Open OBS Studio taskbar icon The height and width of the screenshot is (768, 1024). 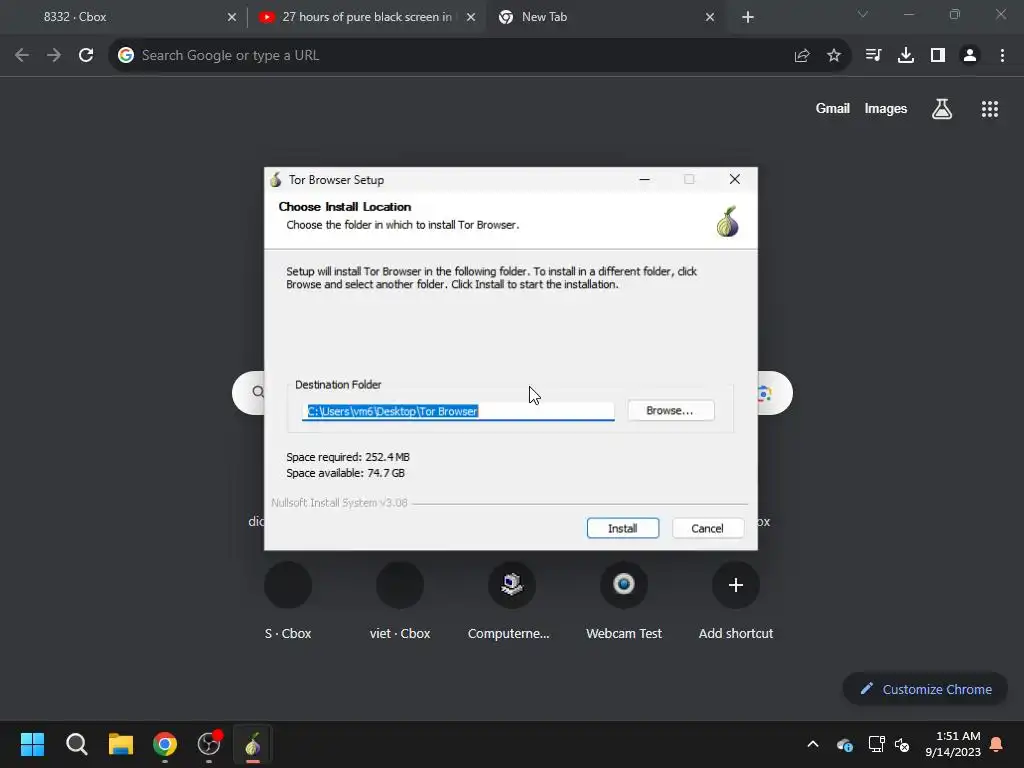point(209,744)
